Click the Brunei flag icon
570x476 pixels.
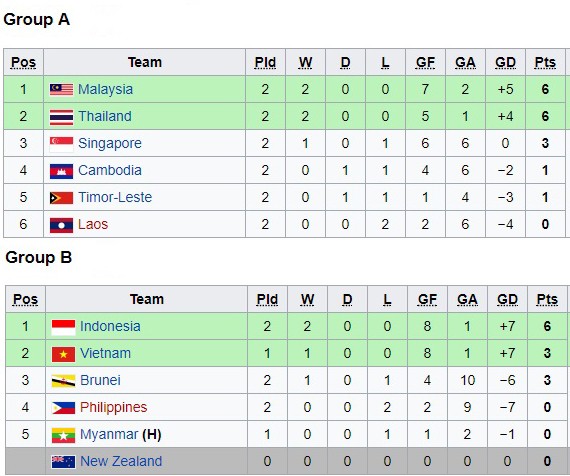tap(63, 381)
